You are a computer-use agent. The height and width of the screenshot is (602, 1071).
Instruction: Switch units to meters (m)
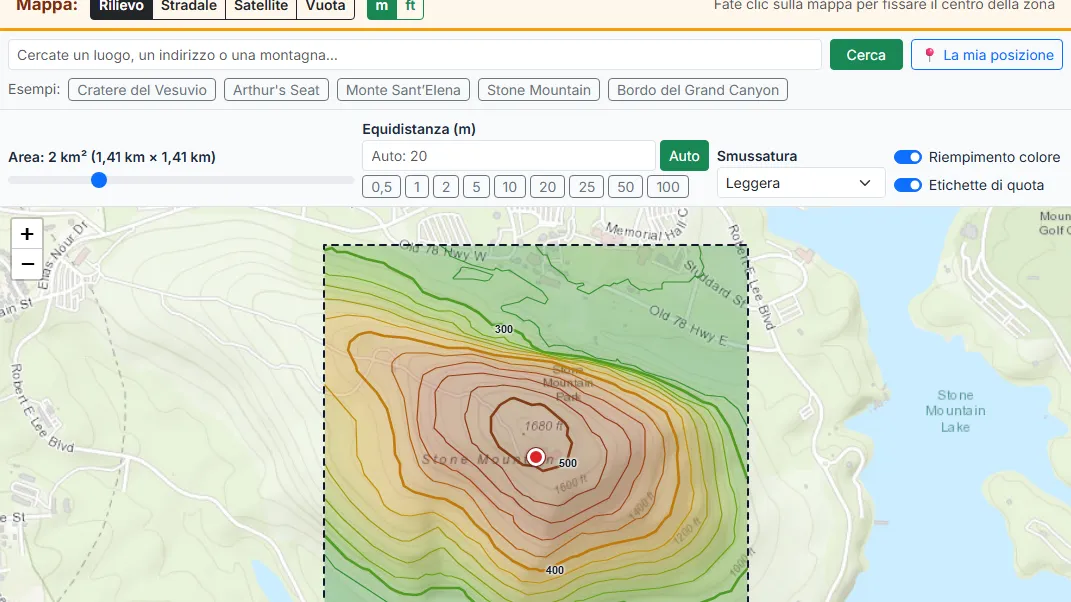click(x=382, y=6)
